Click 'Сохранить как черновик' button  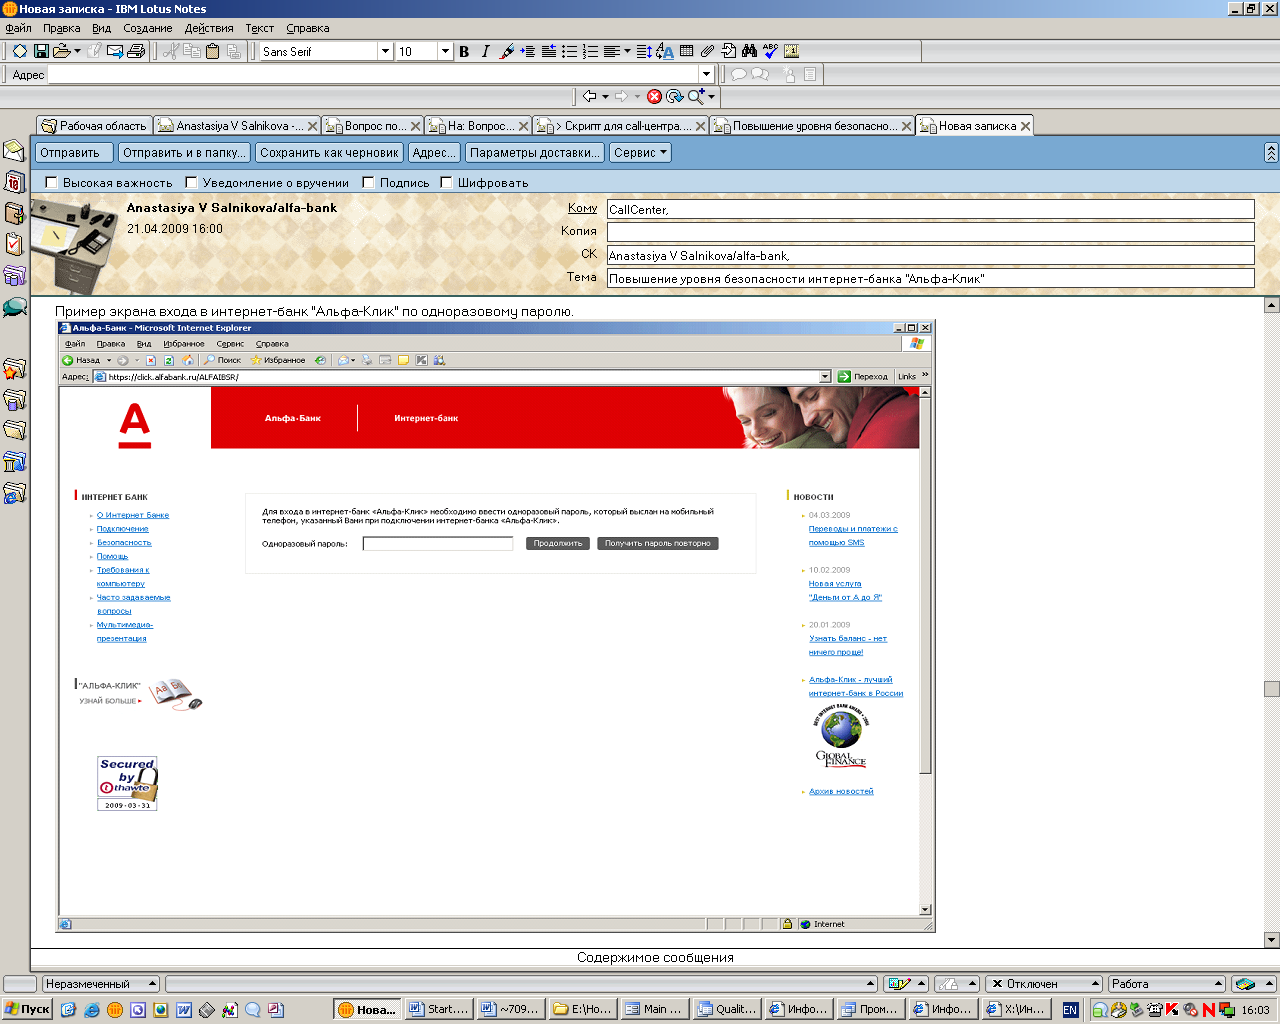(x=329, y=153)
